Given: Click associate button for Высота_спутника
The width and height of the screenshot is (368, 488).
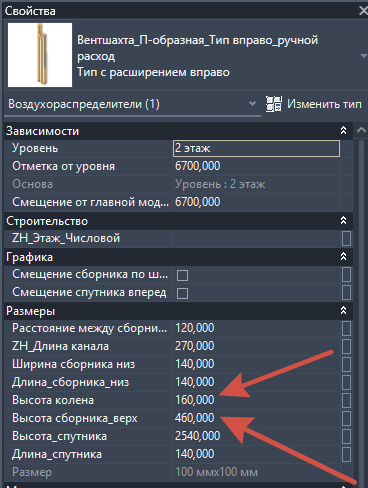Looking at the screenshot, I should [x=346, y=437].
